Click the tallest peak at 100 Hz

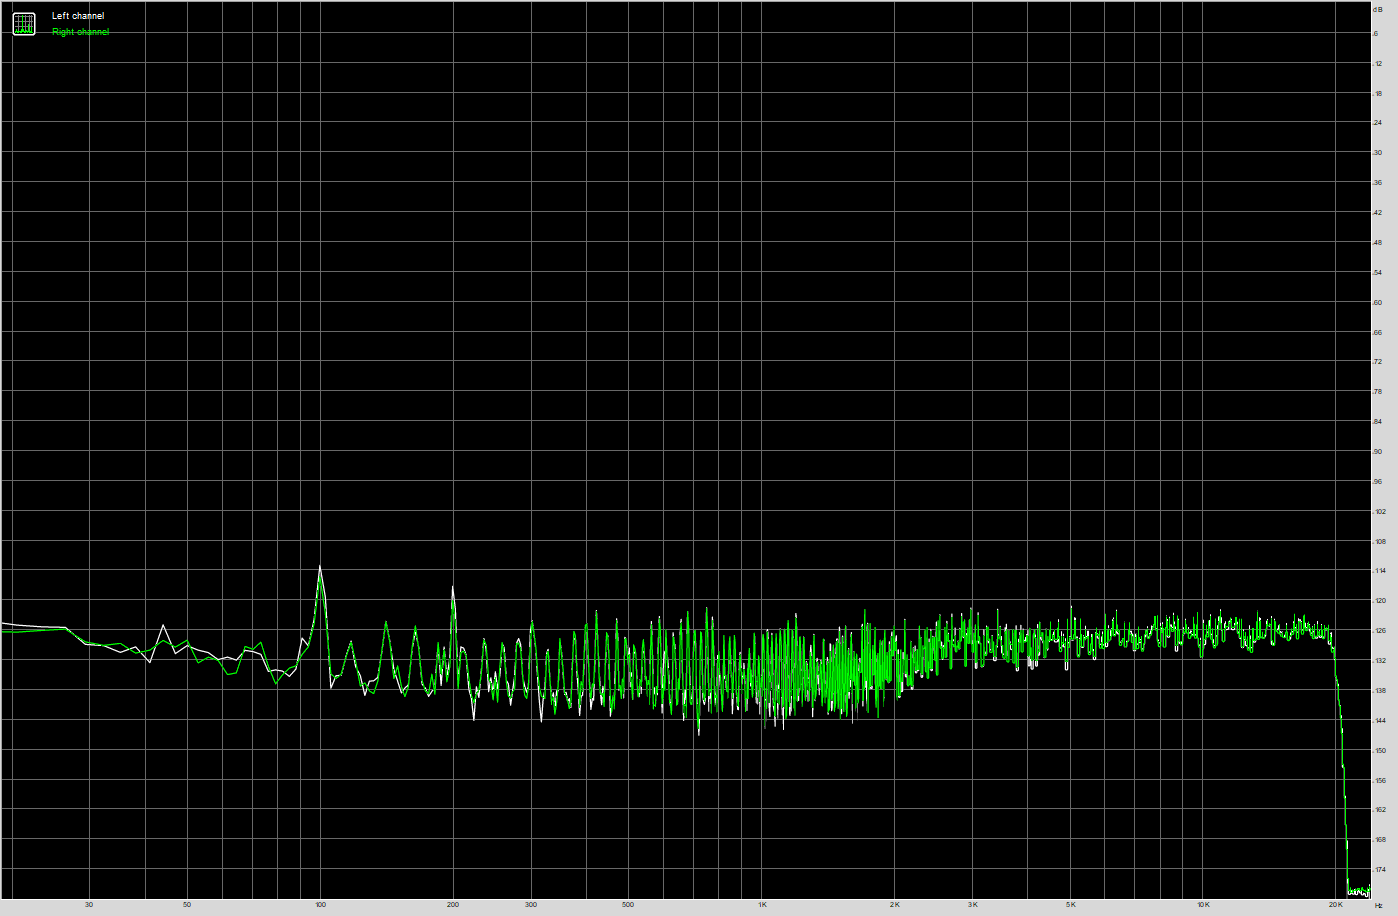point(320,568)
